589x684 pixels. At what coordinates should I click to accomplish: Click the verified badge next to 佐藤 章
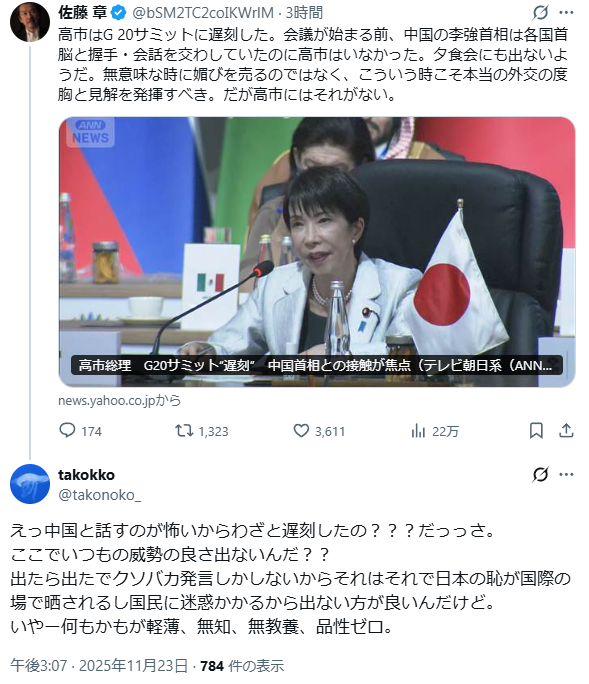[x=118, y=13]
